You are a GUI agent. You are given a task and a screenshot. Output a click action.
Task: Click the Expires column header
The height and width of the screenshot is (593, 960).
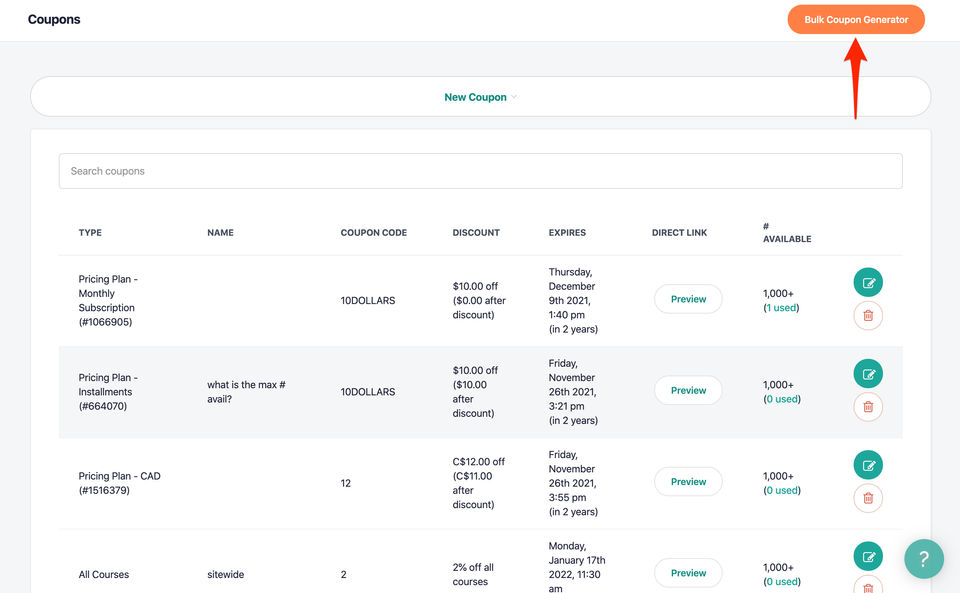pos(567,233)
